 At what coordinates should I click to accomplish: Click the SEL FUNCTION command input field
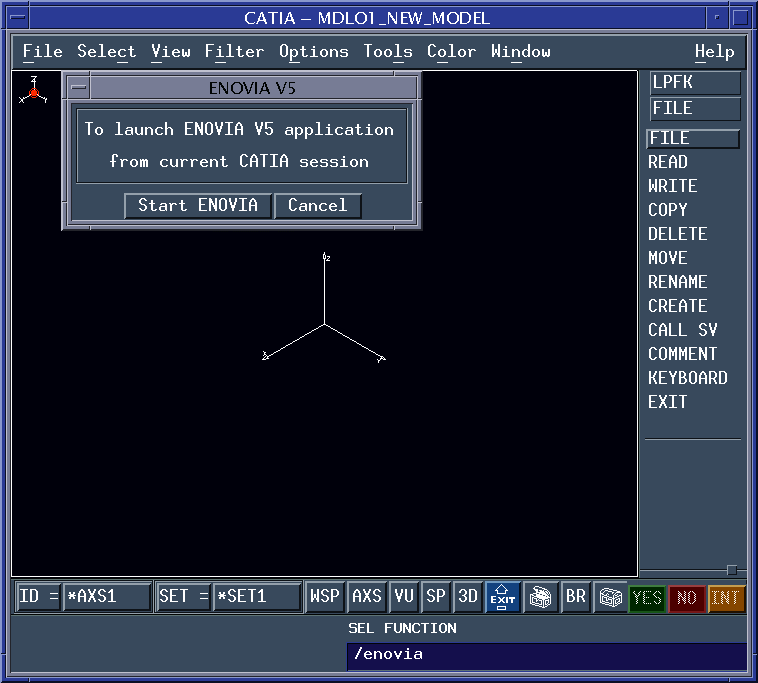(x=546, y=655)
